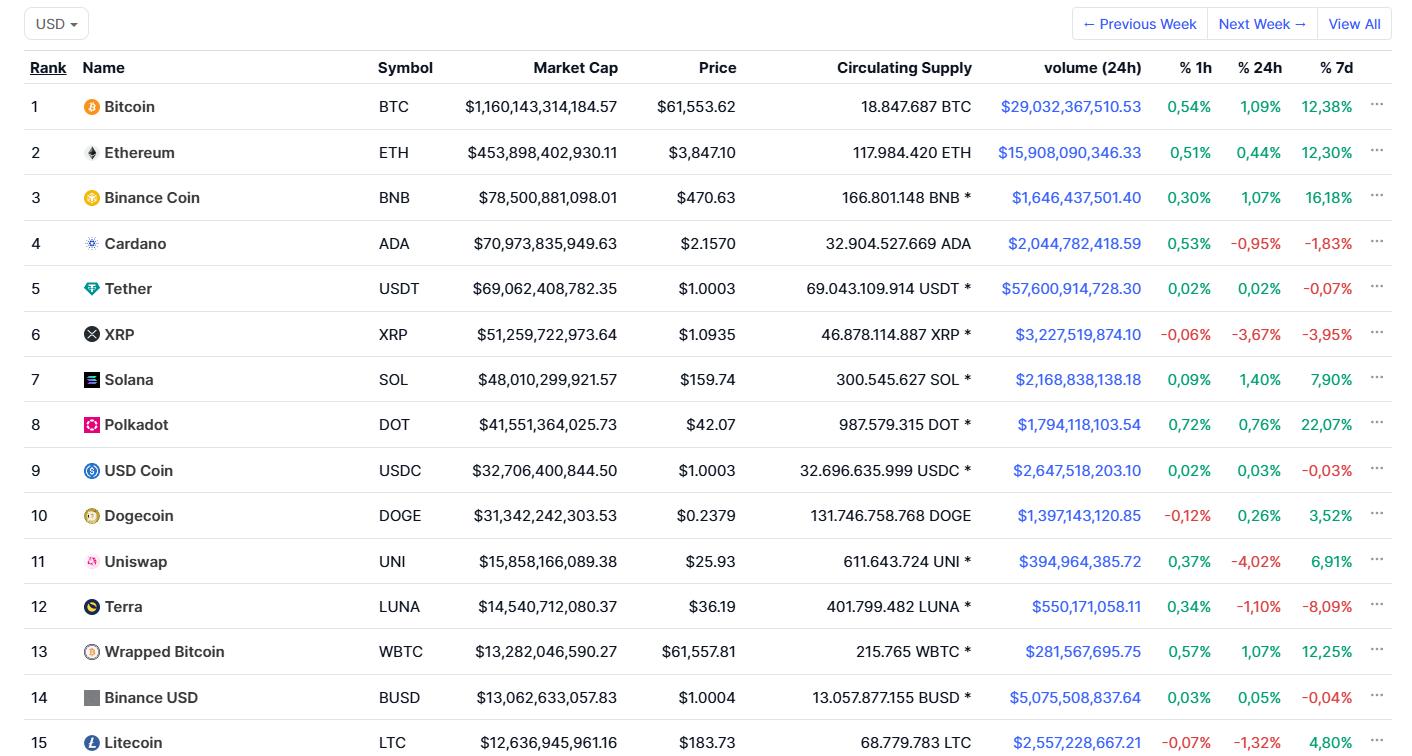Viewport: 1412px width, 756px height.
Task: Click the View All button
Action: click(x=1354, y=24)
